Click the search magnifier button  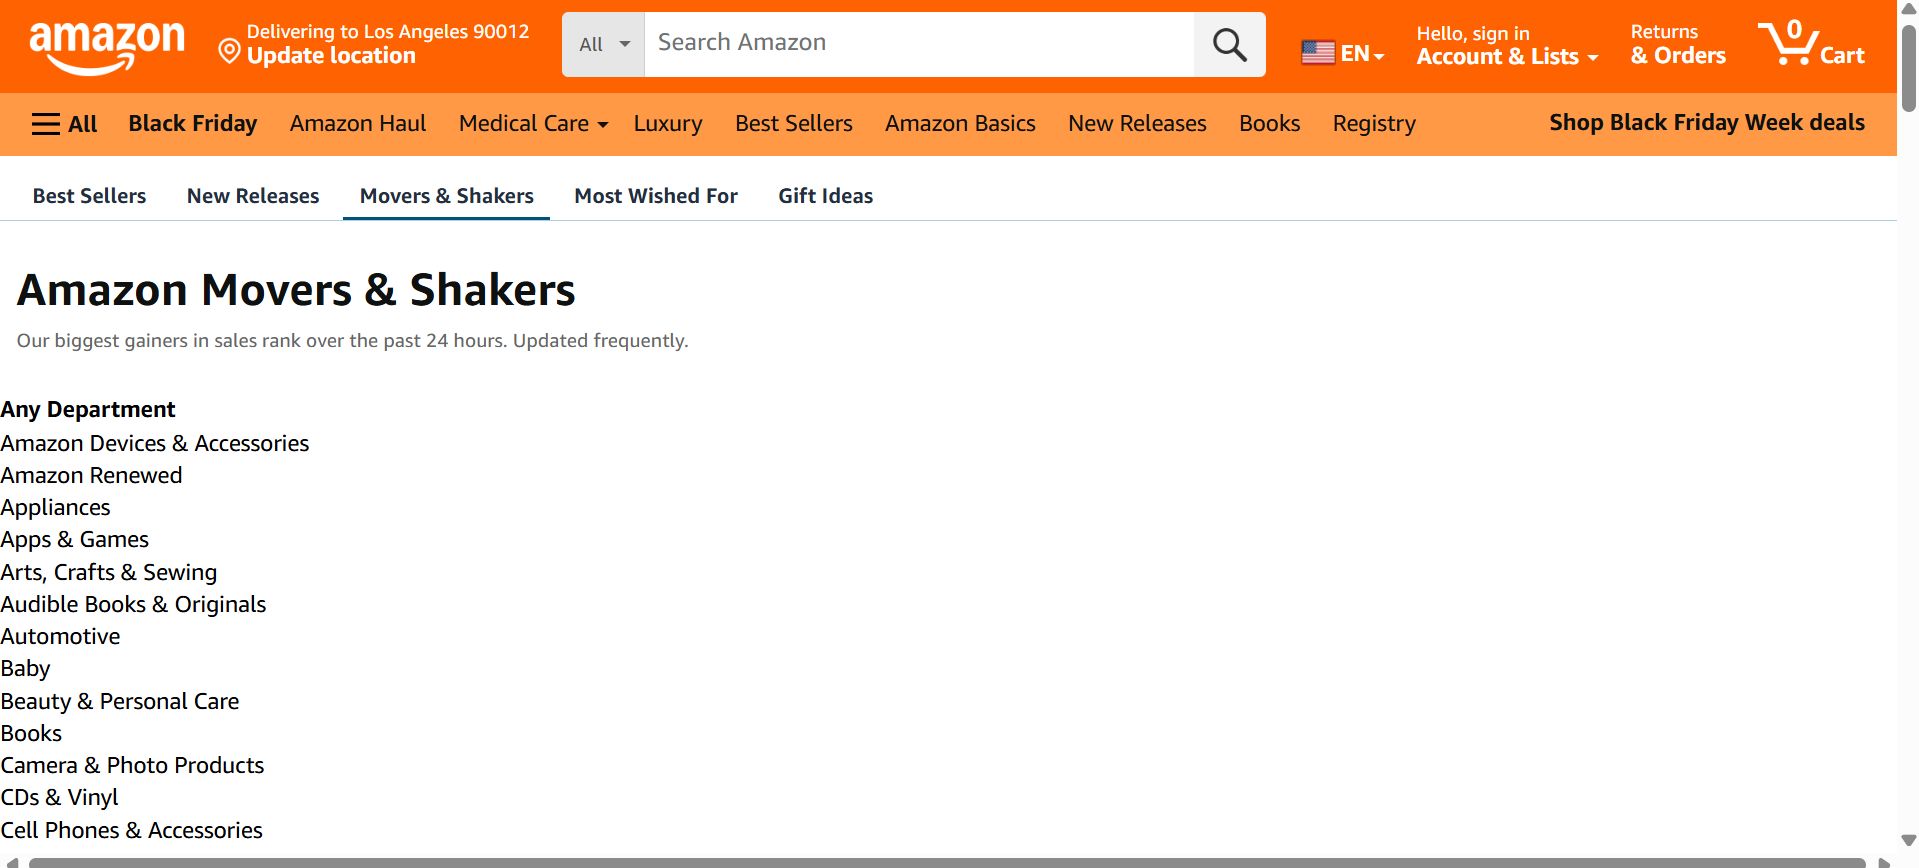tap(1229, 44)
